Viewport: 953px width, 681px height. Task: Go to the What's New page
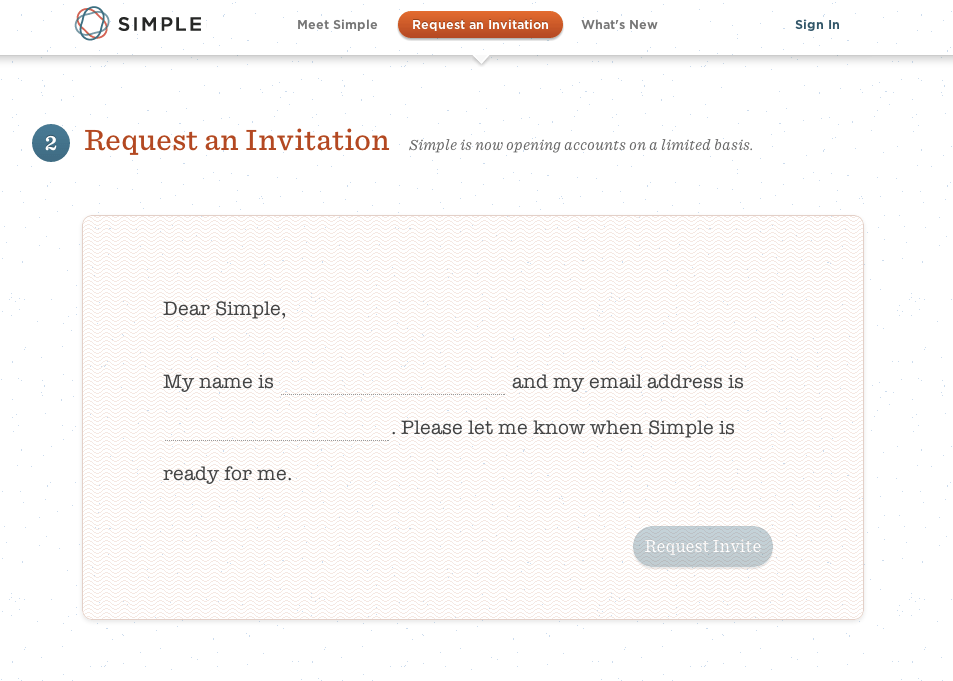619,25
